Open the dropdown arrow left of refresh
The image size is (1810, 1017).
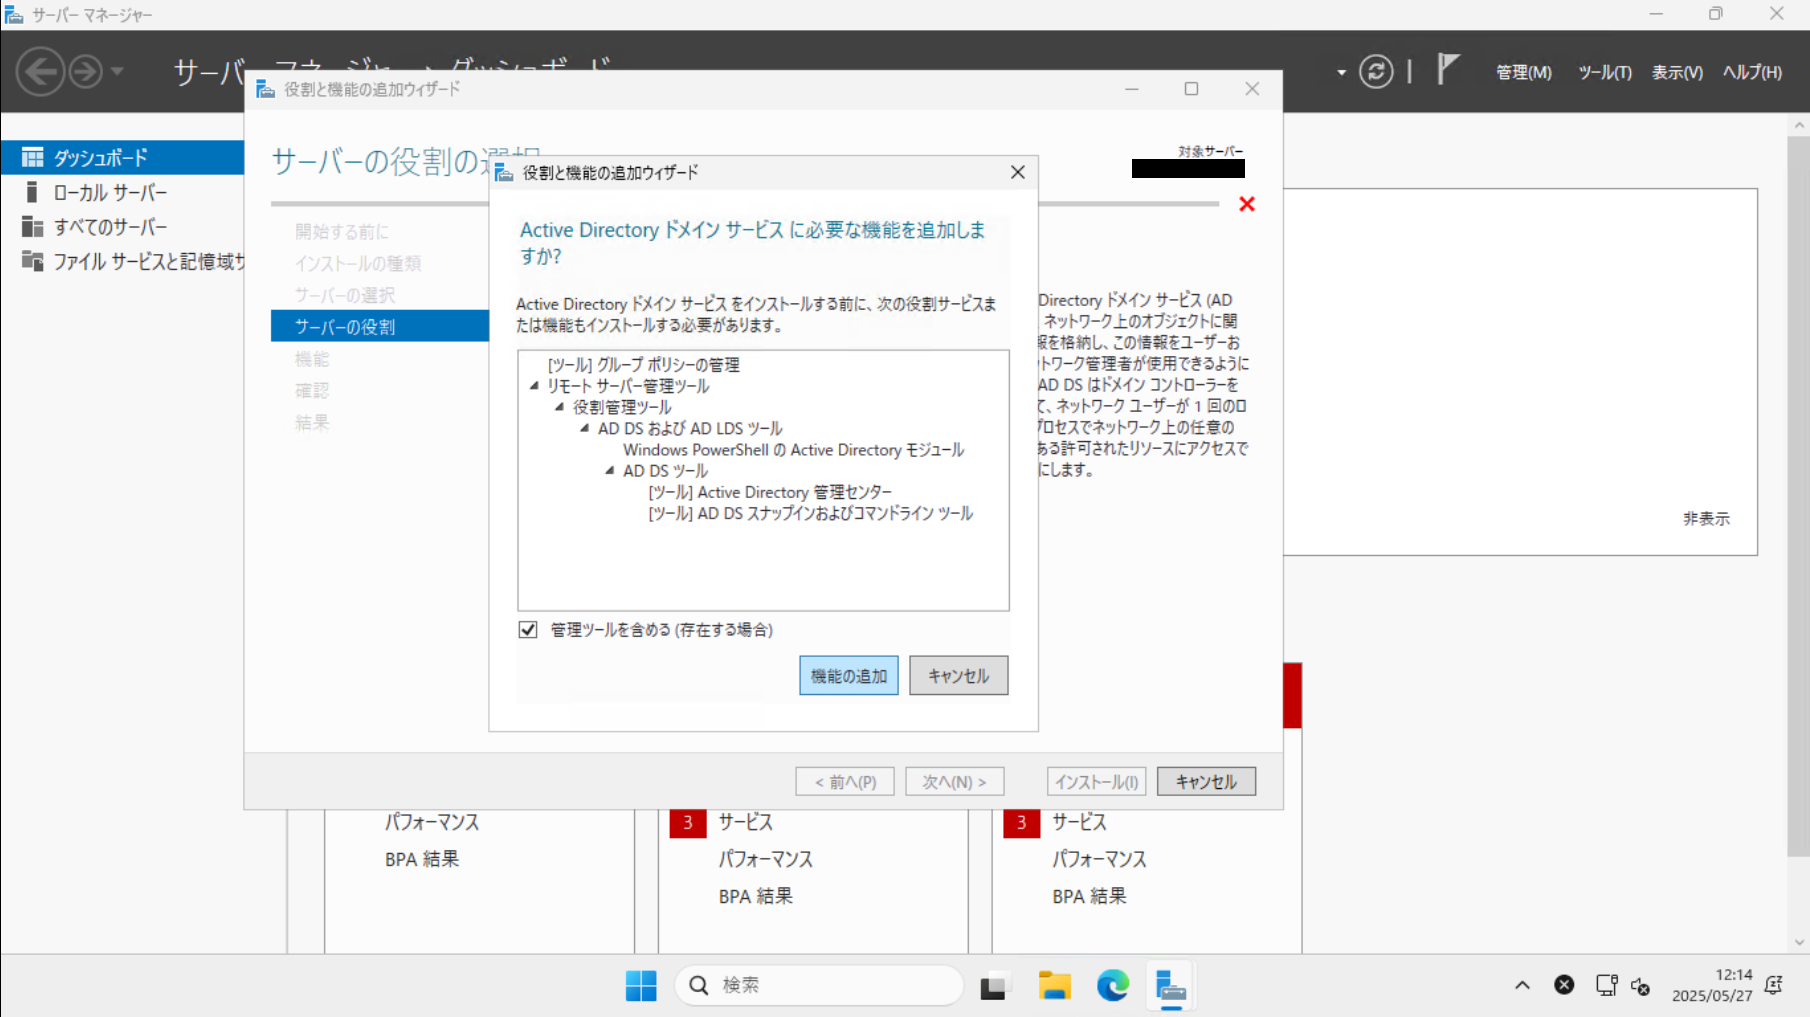click(1341, 73)
